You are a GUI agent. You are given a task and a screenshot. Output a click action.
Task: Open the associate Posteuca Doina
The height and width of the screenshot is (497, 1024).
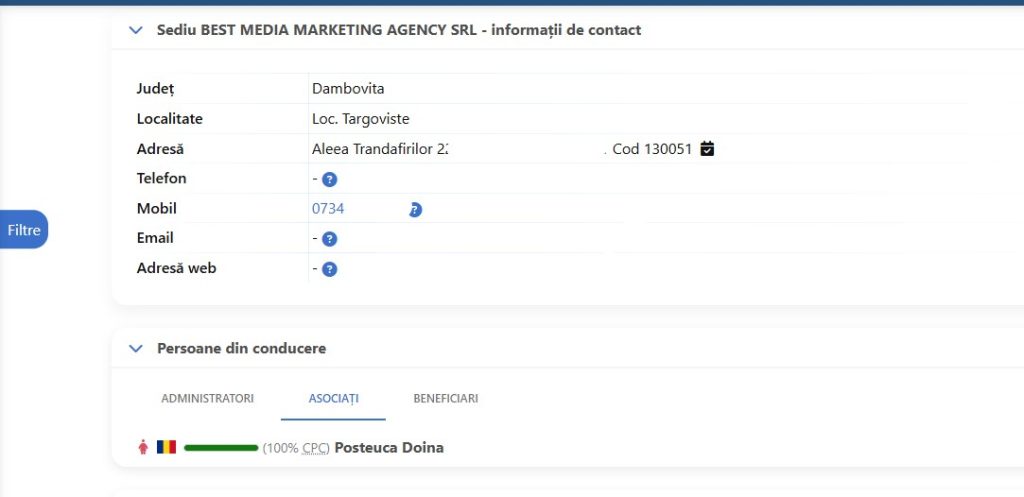point(388,448)
